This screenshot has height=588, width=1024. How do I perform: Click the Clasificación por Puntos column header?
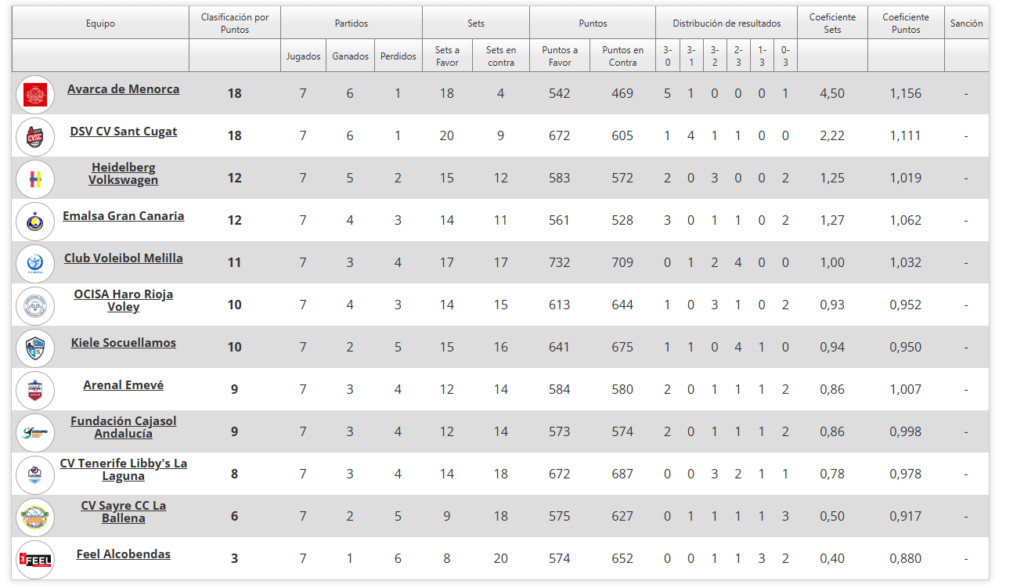pos(234,23)
